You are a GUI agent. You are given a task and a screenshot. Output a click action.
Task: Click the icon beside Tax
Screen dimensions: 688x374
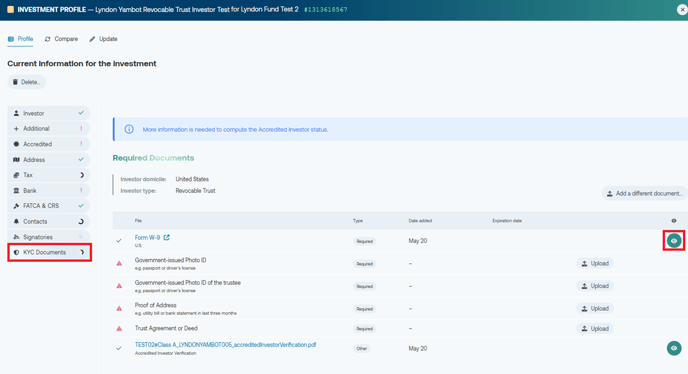pos(16,175)
